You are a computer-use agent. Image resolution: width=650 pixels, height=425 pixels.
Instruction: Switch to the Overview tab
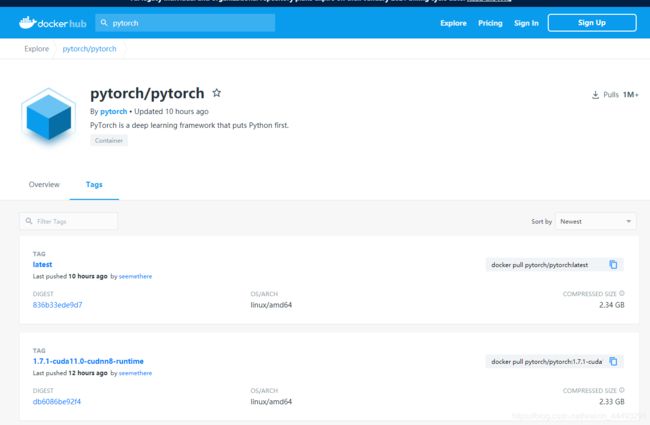click(44, 185)
